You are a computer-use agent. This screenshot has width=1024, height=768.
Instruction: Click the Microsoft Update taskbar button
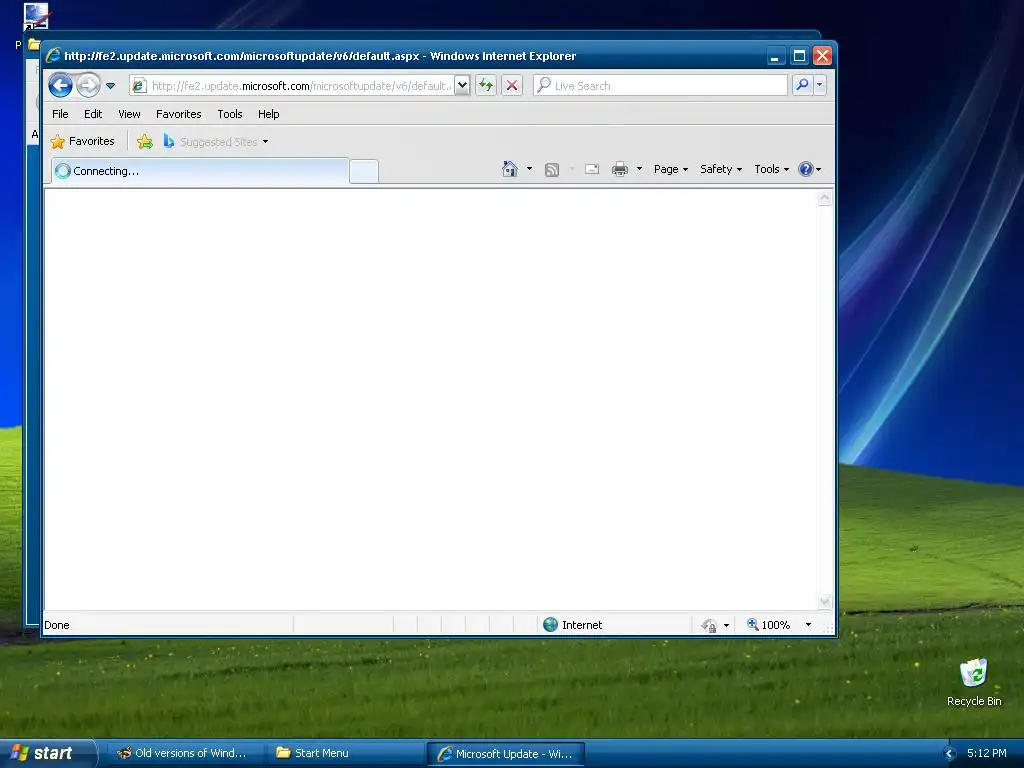pyautogui.click(x=505, y=754)
